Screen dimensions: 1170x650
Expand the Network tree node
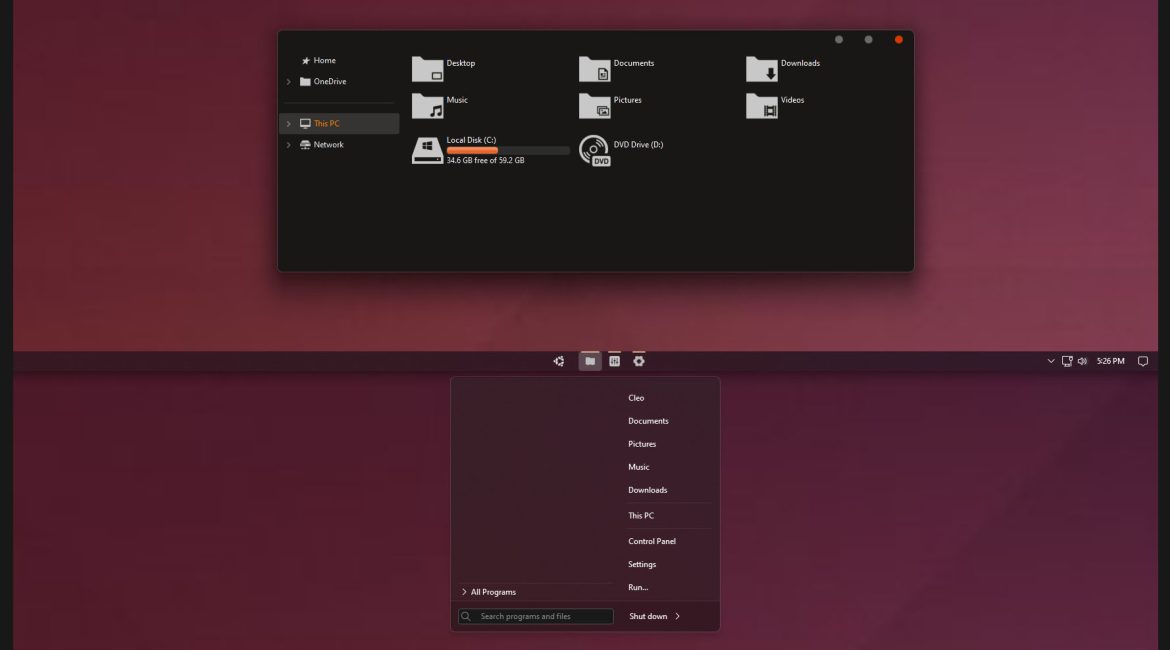coord(289,145)
